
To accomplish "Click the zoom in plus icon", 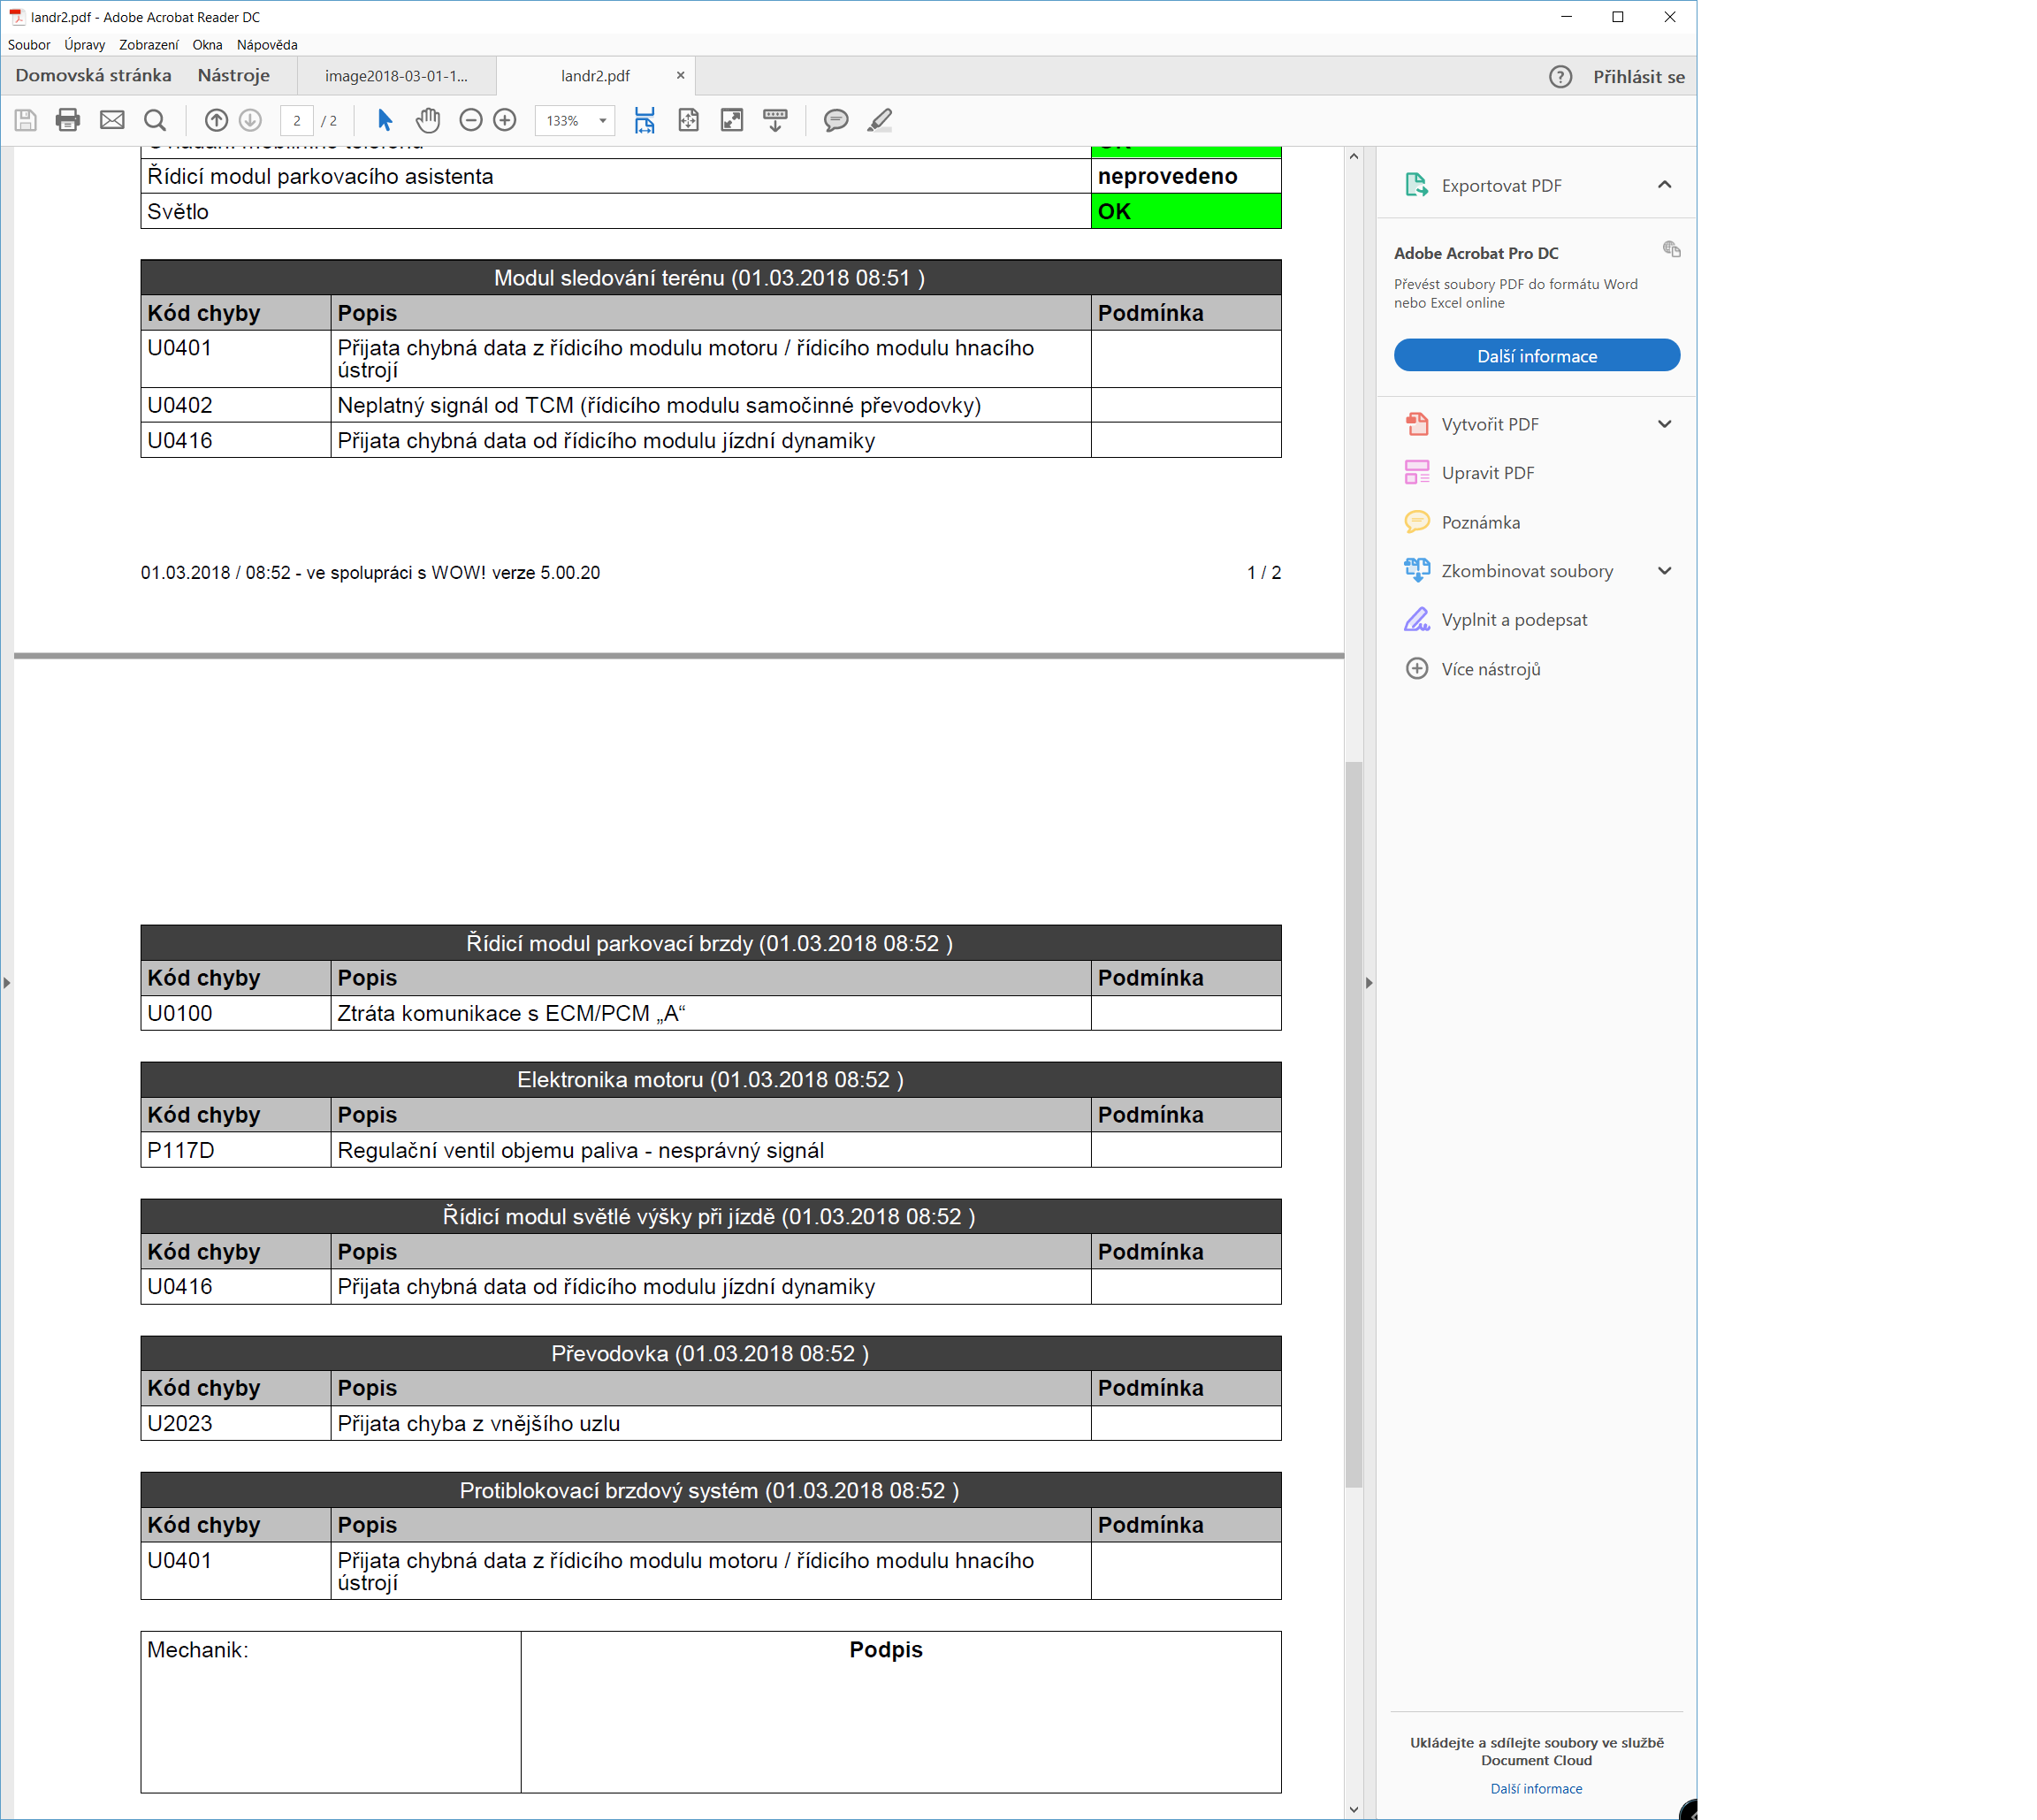I will tap(505, 120).
